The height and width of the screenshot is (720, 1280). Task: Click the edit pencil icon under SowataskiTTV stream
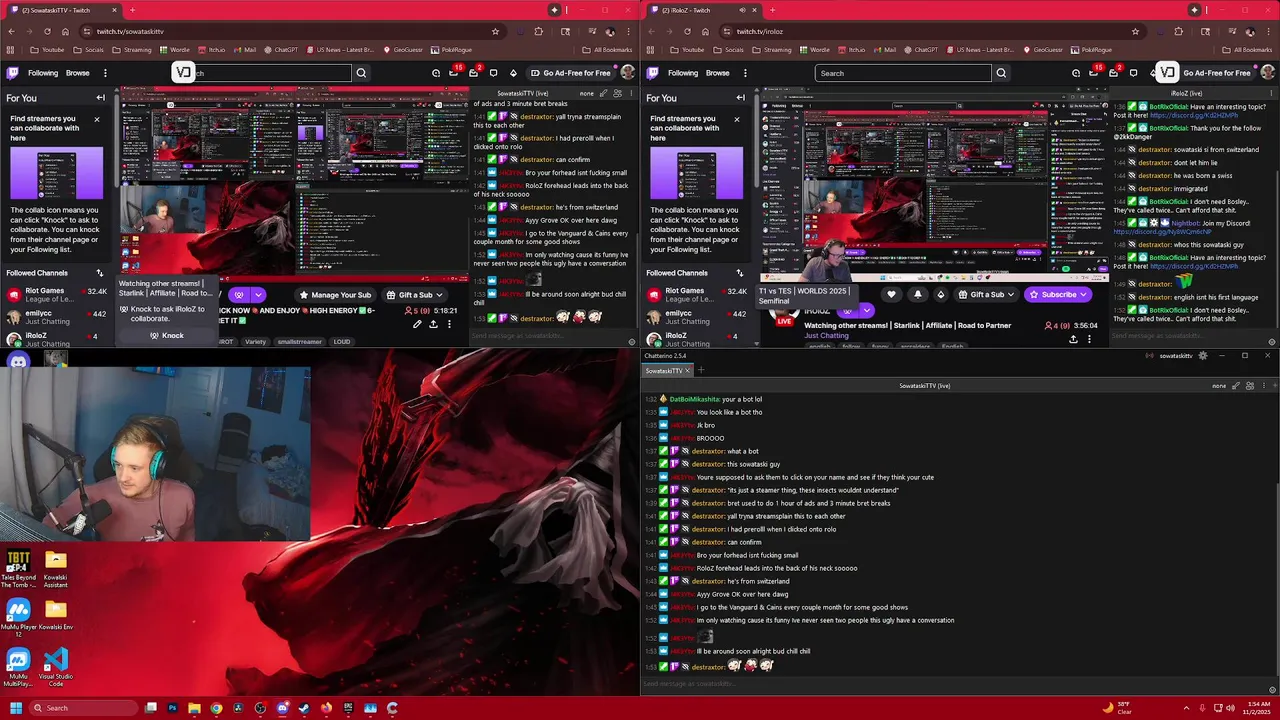[x=417, y=324]
